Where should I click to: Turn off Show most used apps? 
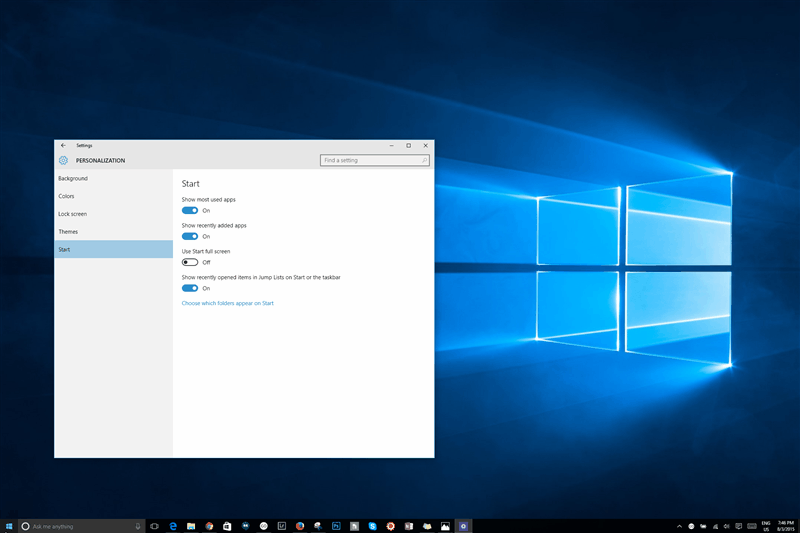click(190, 210)
